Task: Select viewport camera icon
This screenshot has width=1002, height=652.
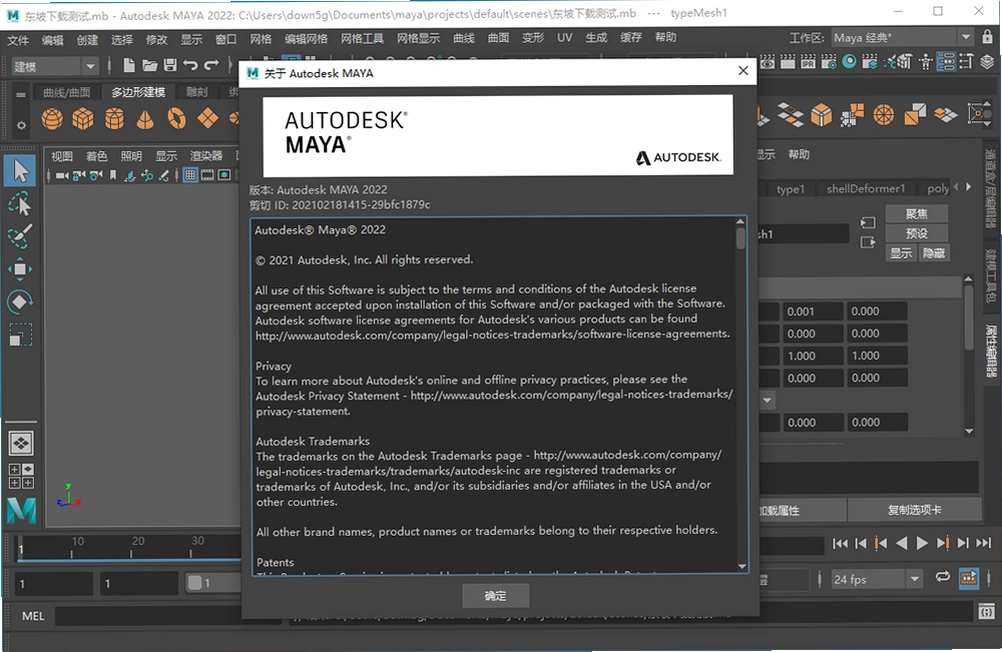Action: pyautogui.click(x=61, y=175)
